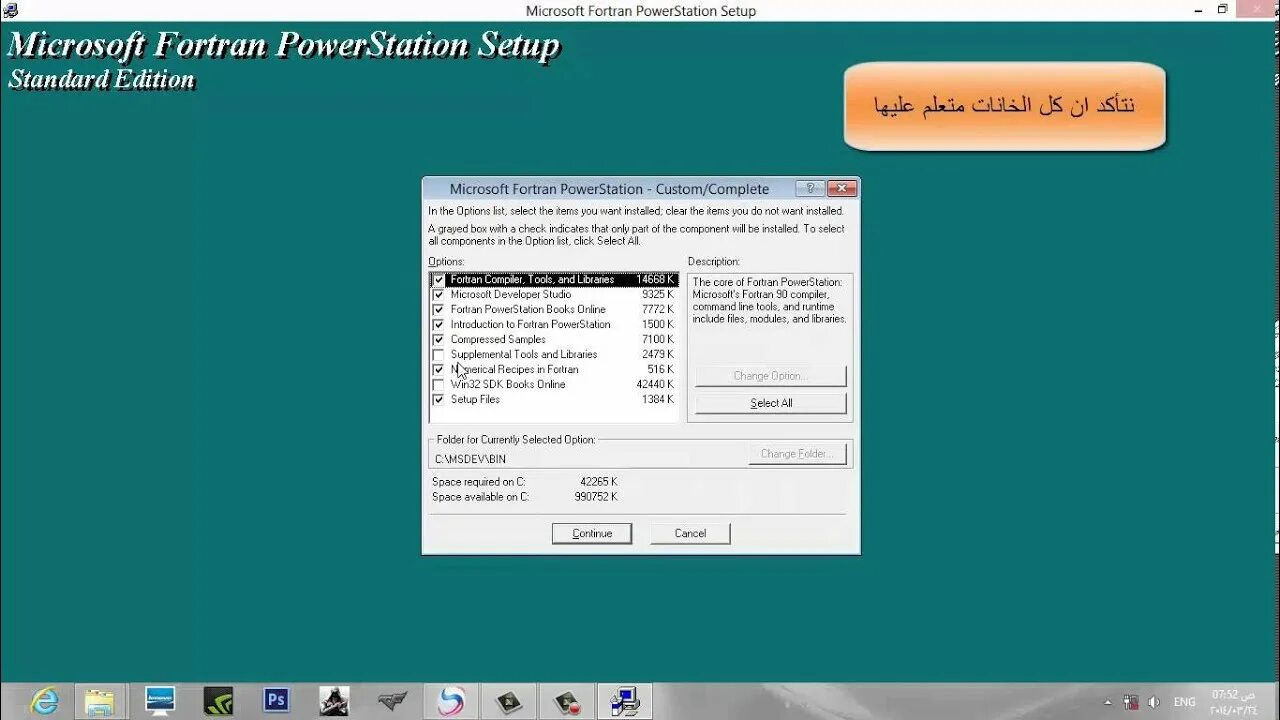Click the description text about Fortran 90 compiler
This screenshot has width=1280, height=720.
pos(768,301)
